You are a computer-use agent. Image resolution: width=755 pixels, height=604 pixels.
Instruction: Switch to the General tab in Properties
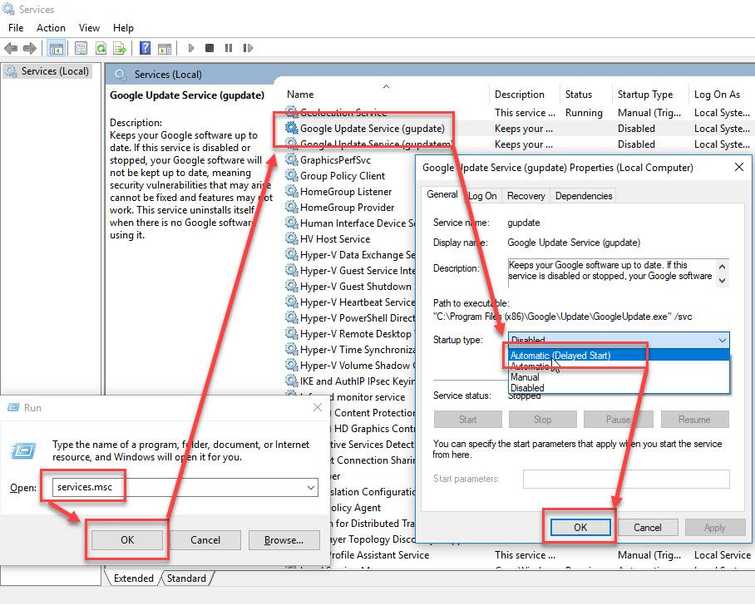click(442, 195)
